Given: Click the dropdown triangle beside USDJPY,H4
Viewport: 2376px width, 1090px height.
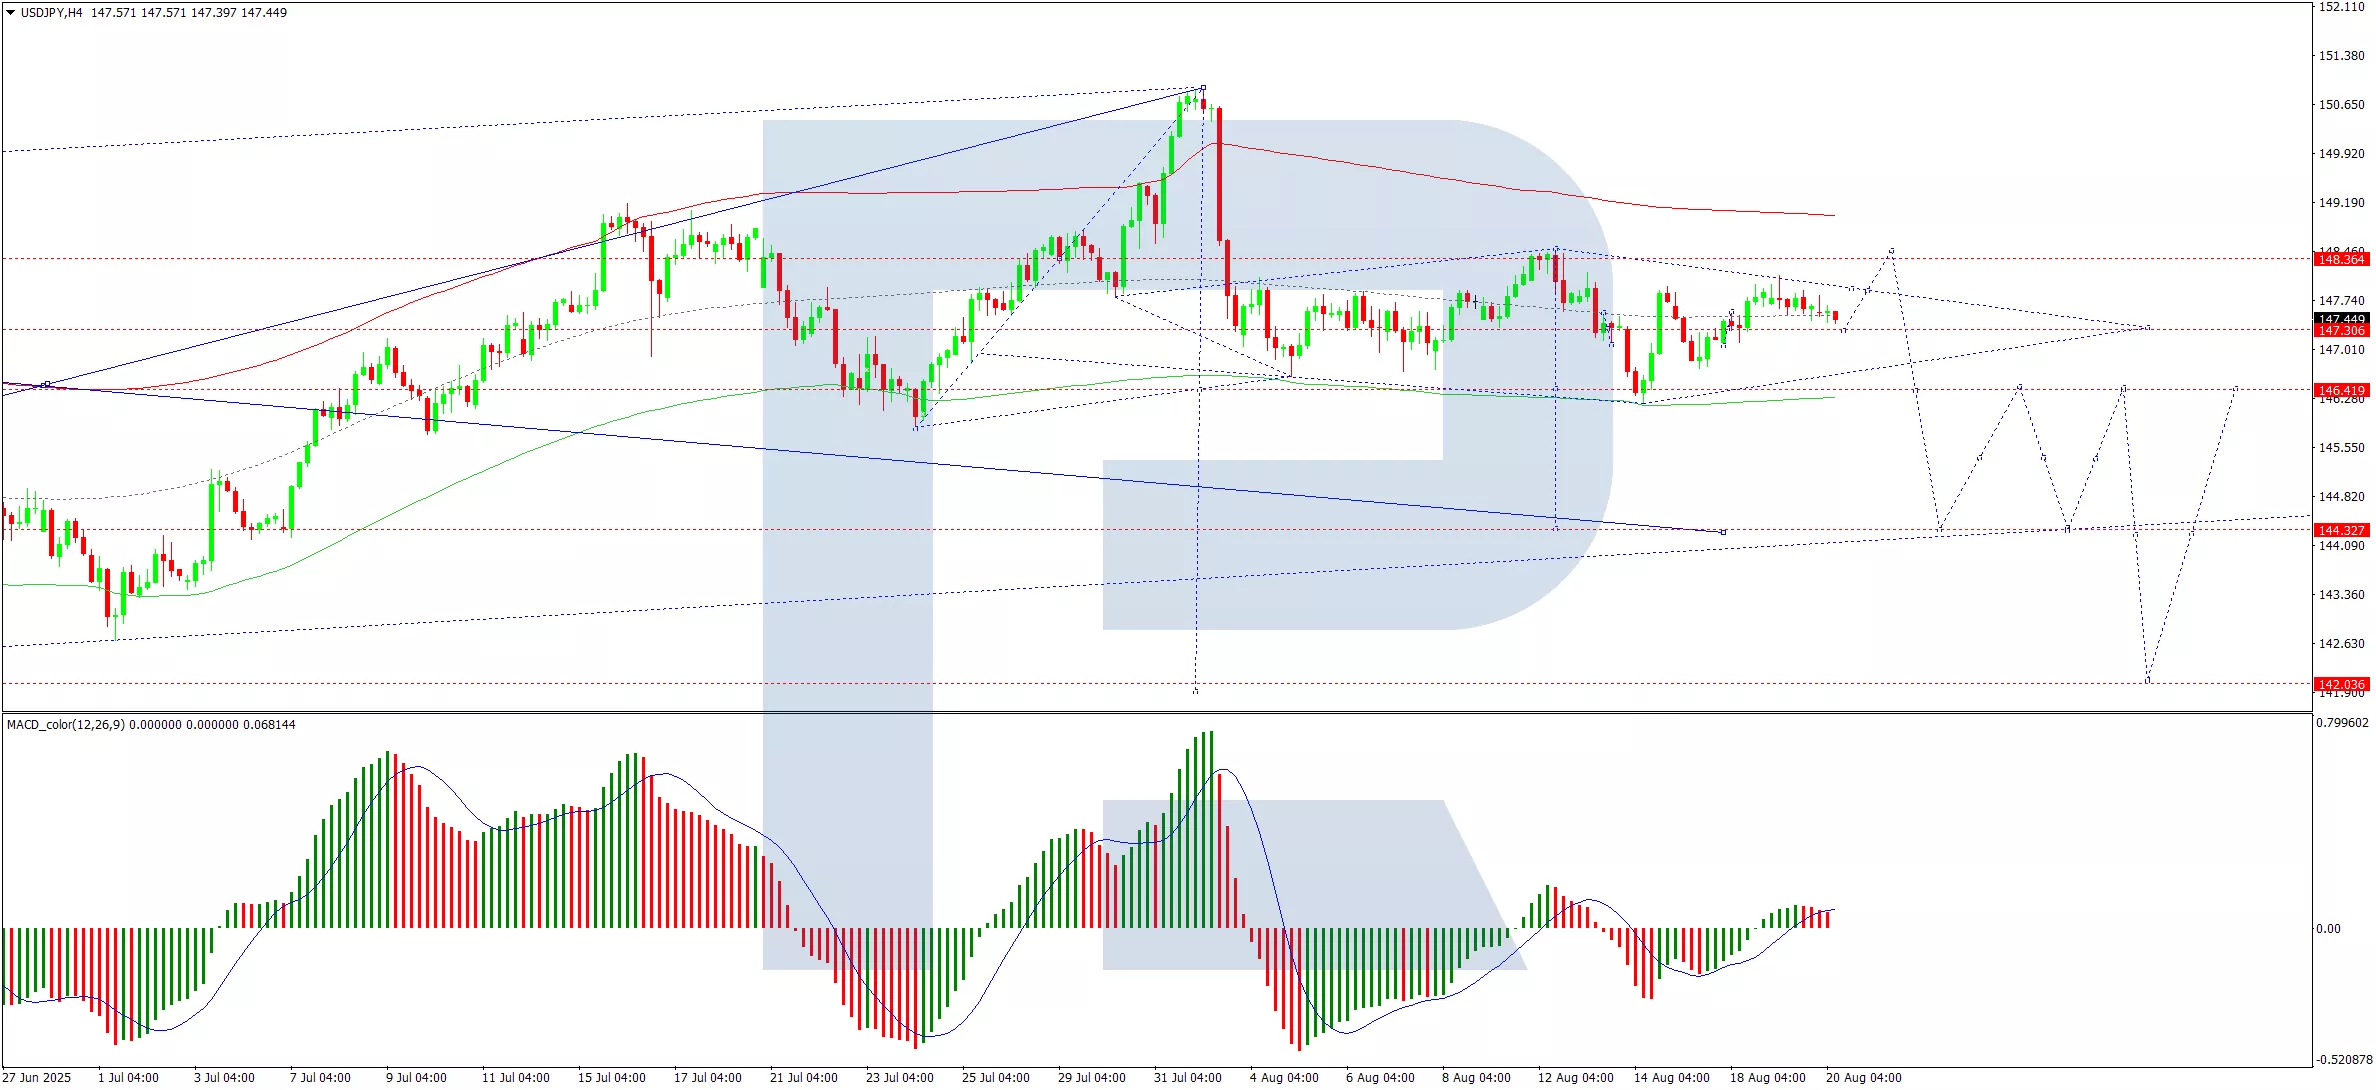Looking at the screenshot, I should [10, 13].
